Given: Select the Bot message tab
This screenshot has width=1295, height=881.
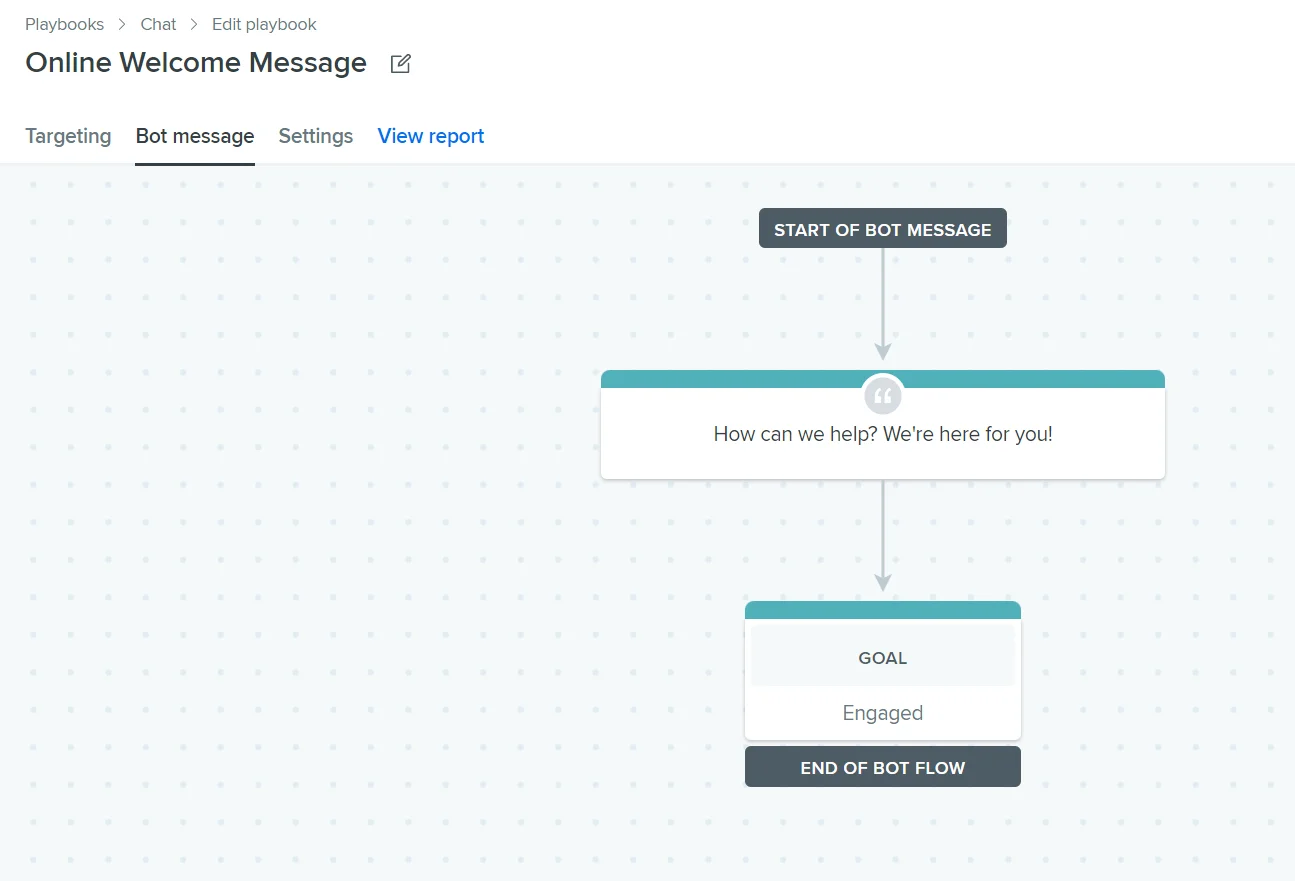Looking at the screenshot, I should (x=195, y=136).
